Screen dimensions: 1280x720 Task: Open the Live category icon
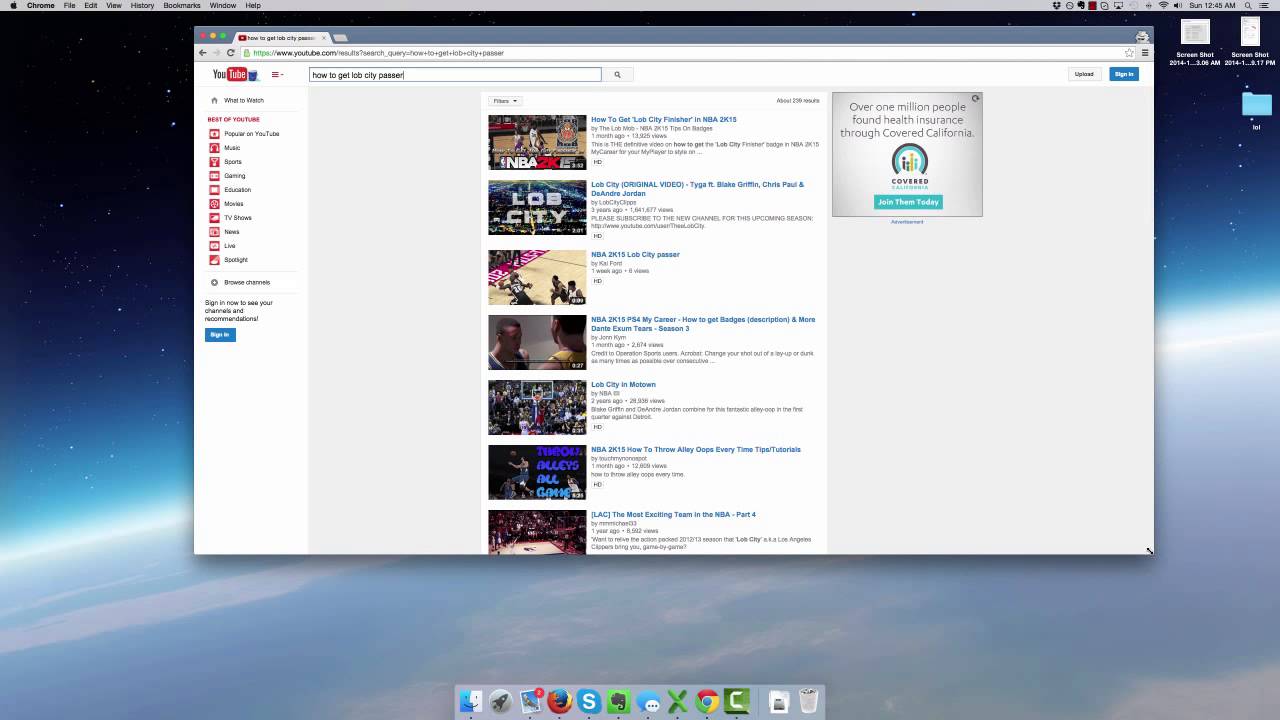click(214, 246)
